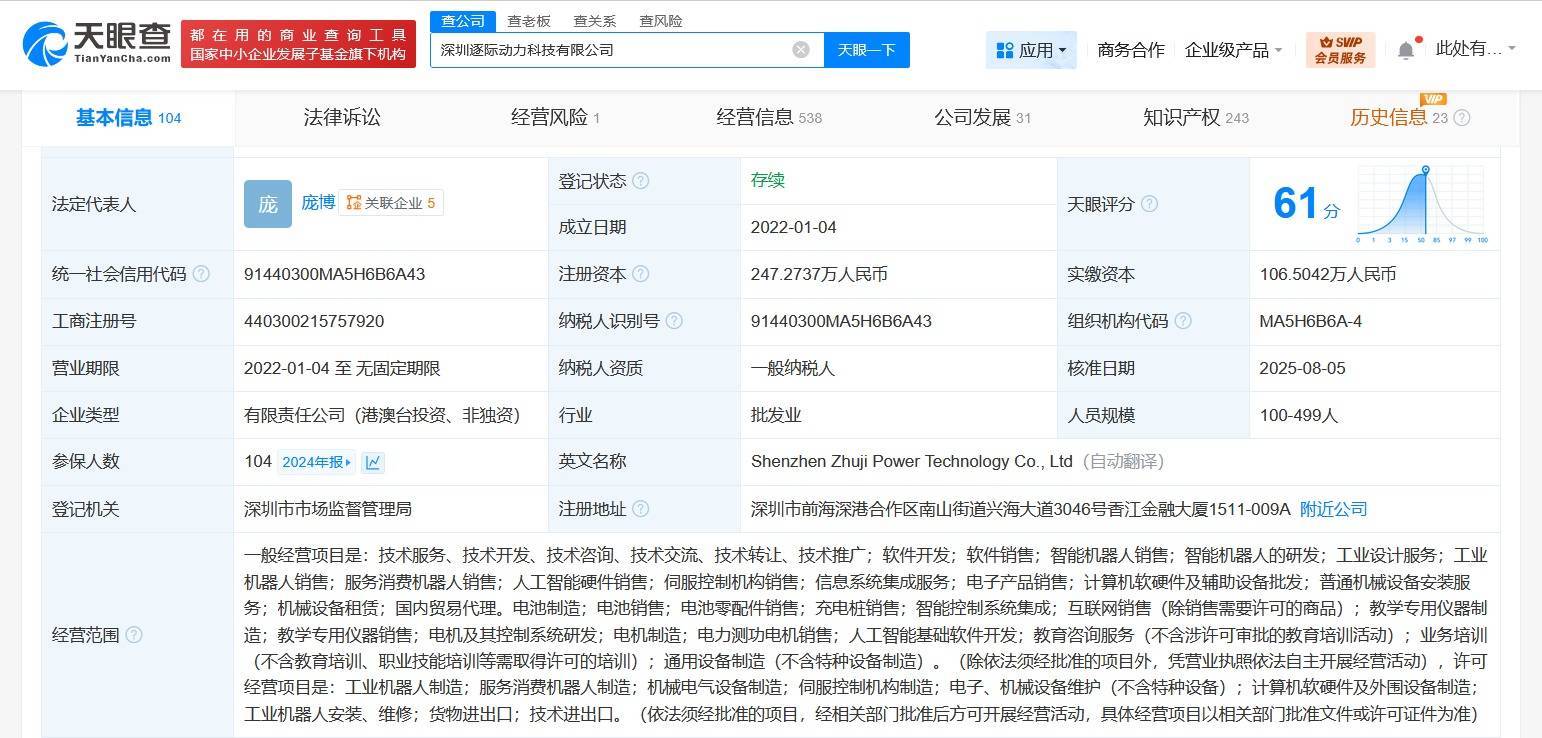Show help for 注册资本 question mark
1542x738 pixels.
click(x=641, y=274)
